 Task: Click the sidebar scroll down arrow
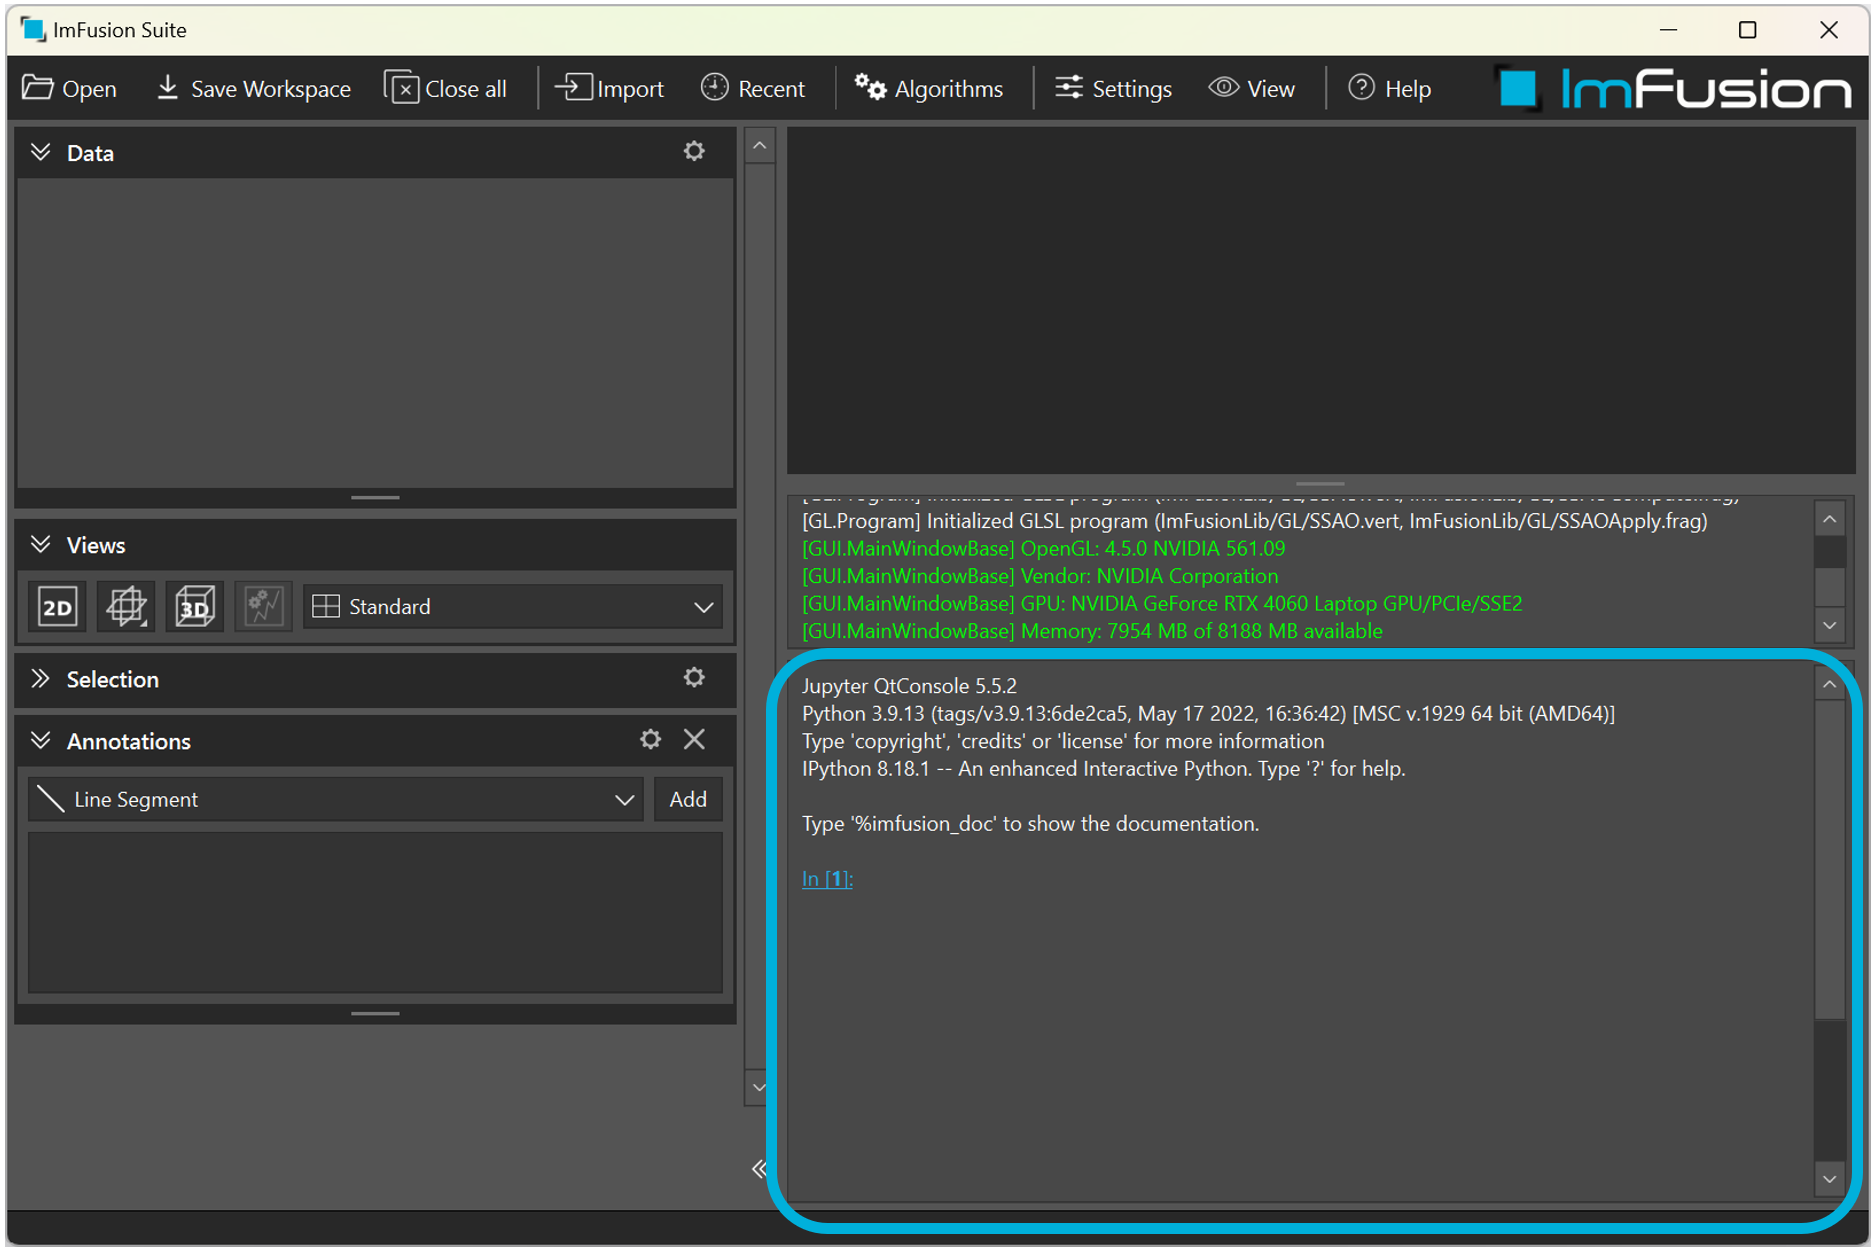coord(760,1088)
